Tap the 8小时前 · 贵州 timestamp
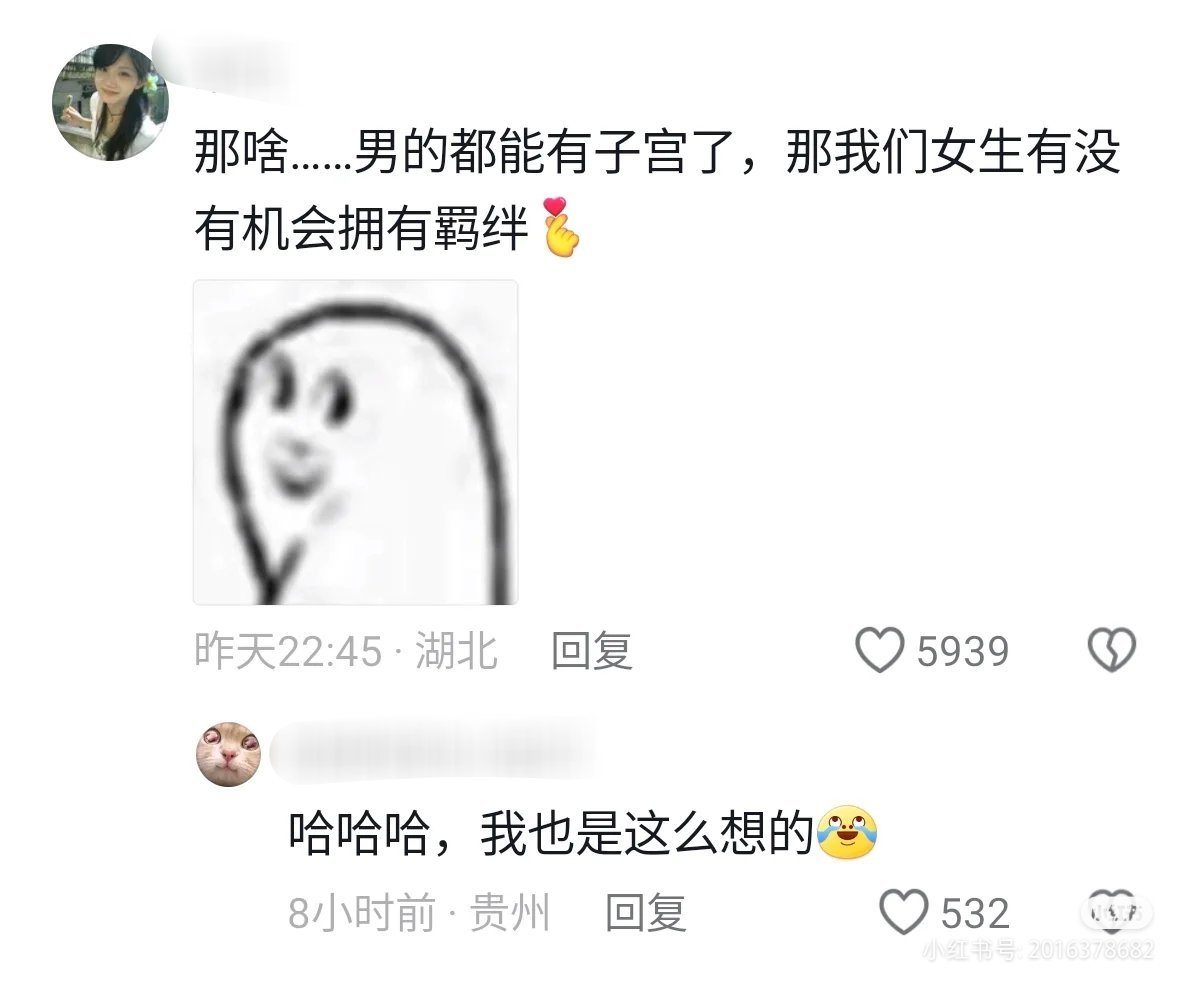 pos(419,913)
